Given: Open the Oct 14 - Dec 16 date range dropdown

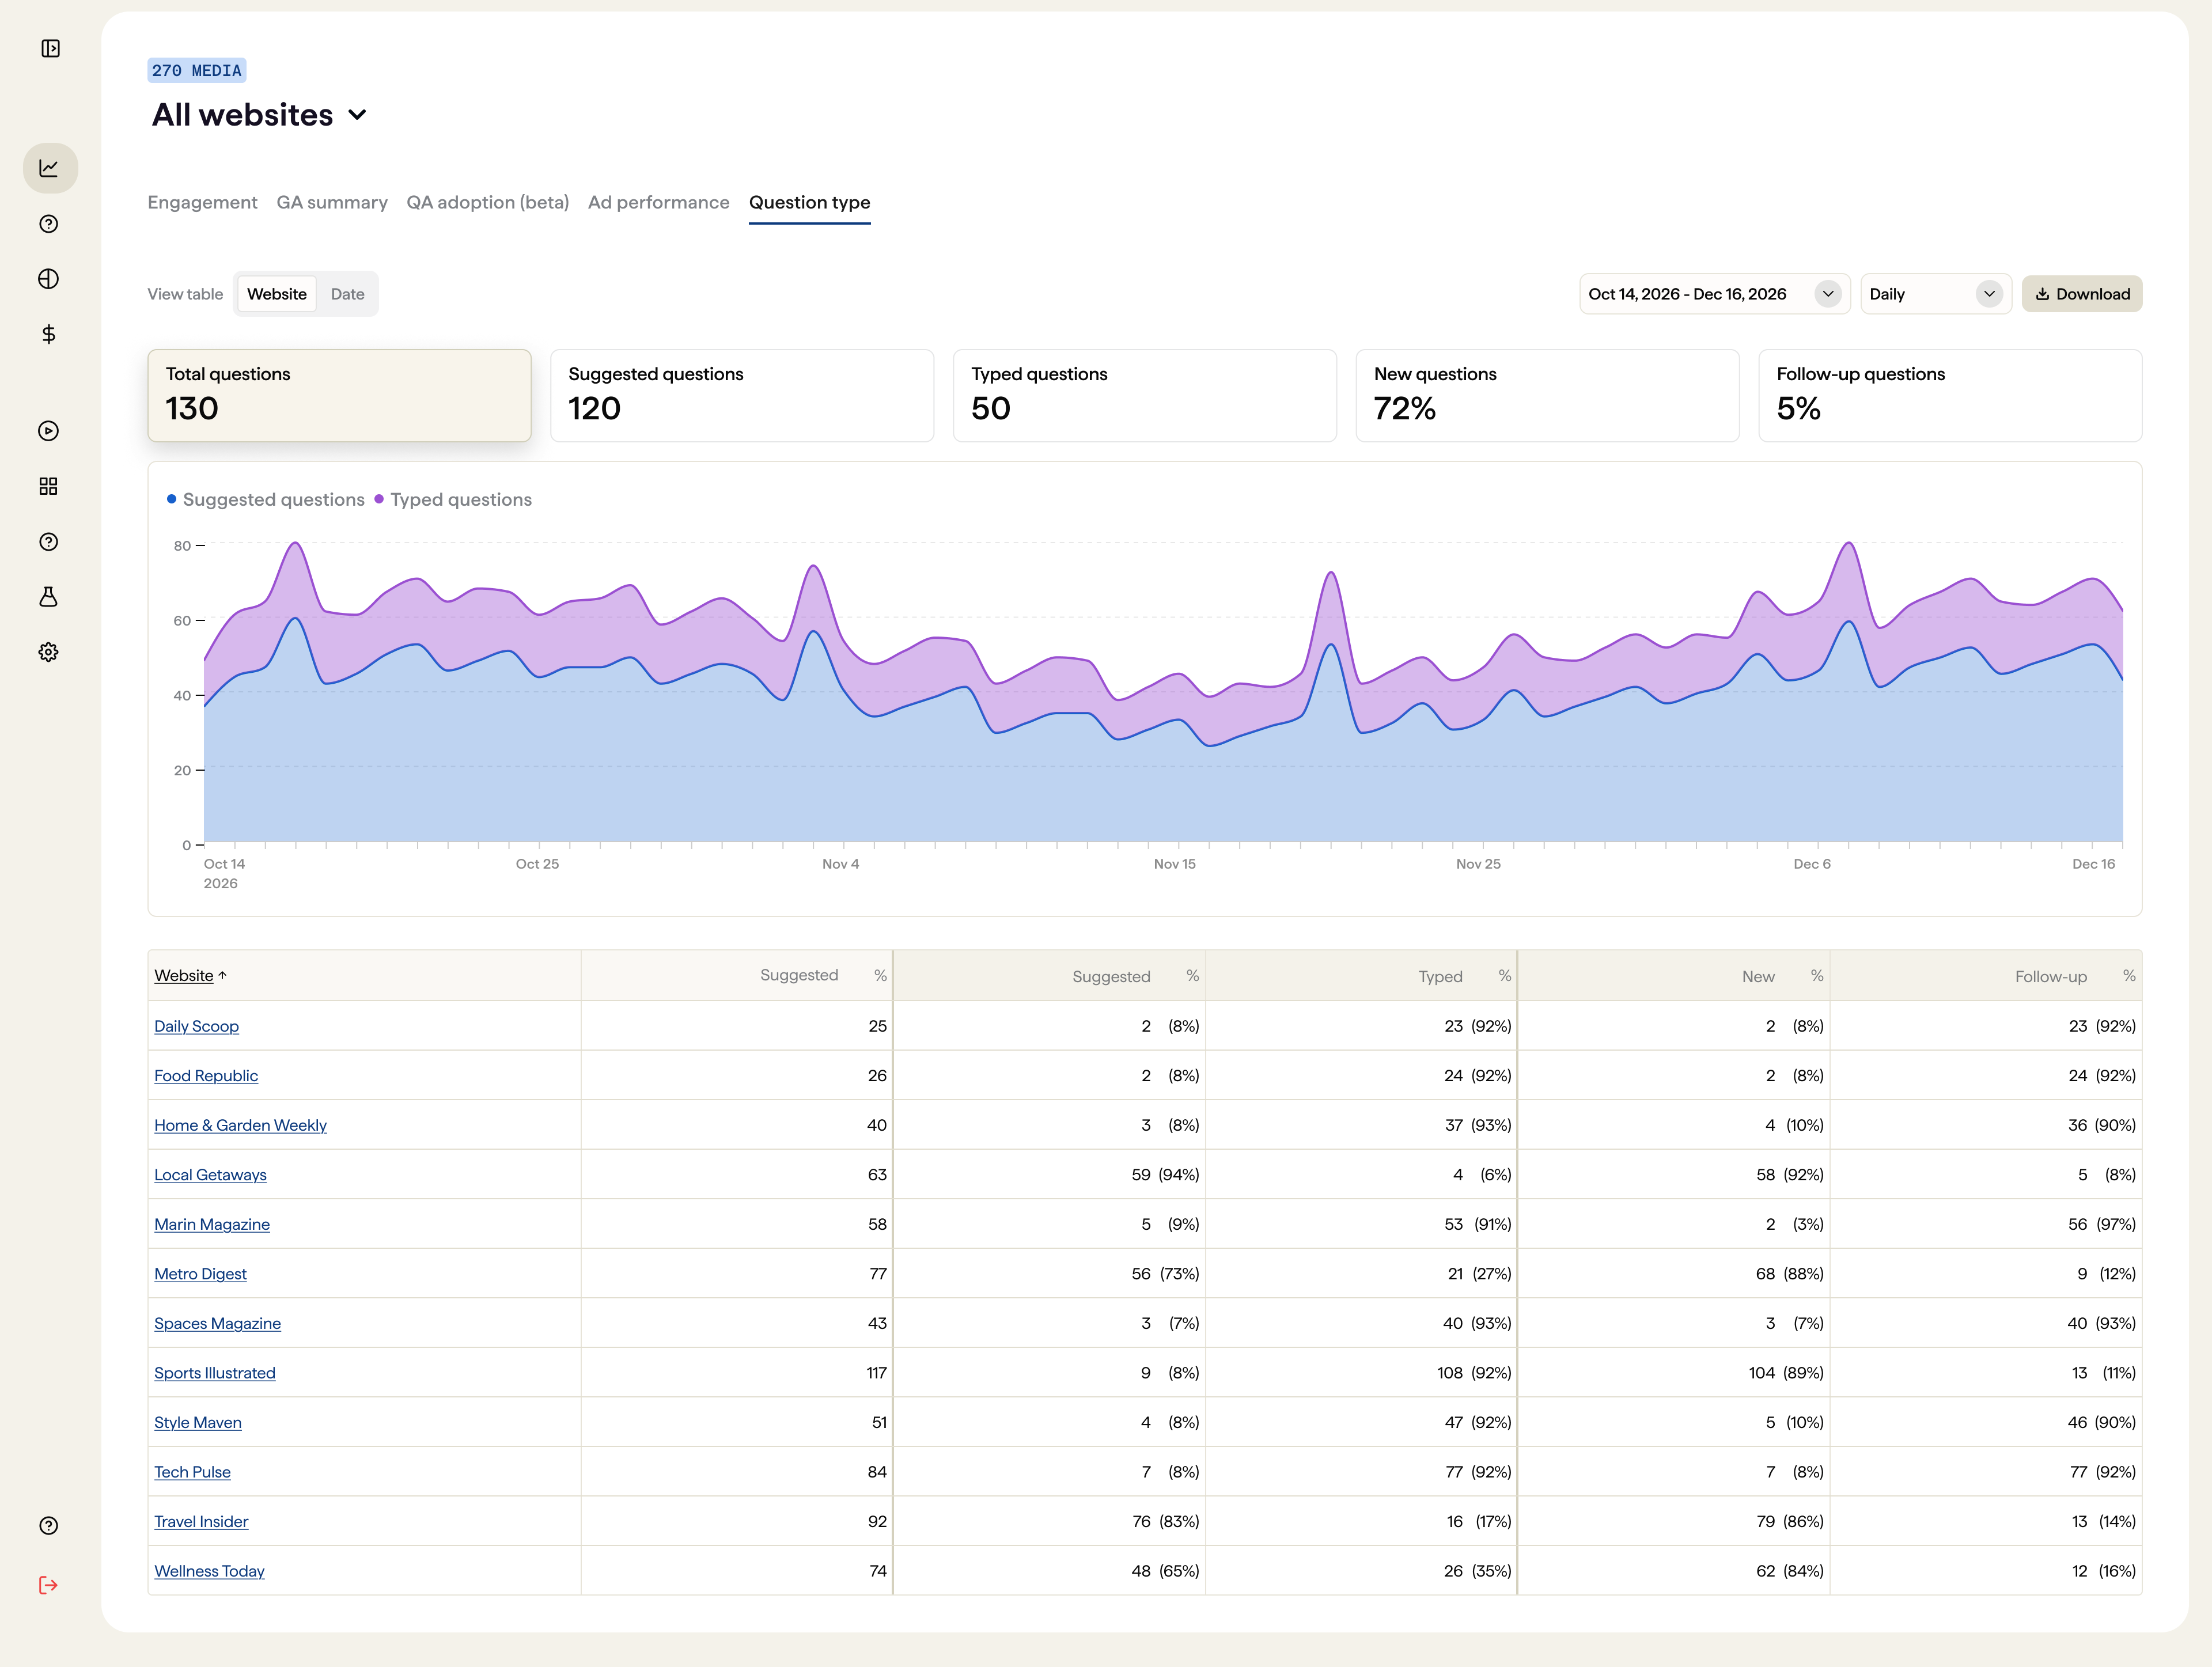Looking at the screenshot, I should click(x=1714, y=294).
